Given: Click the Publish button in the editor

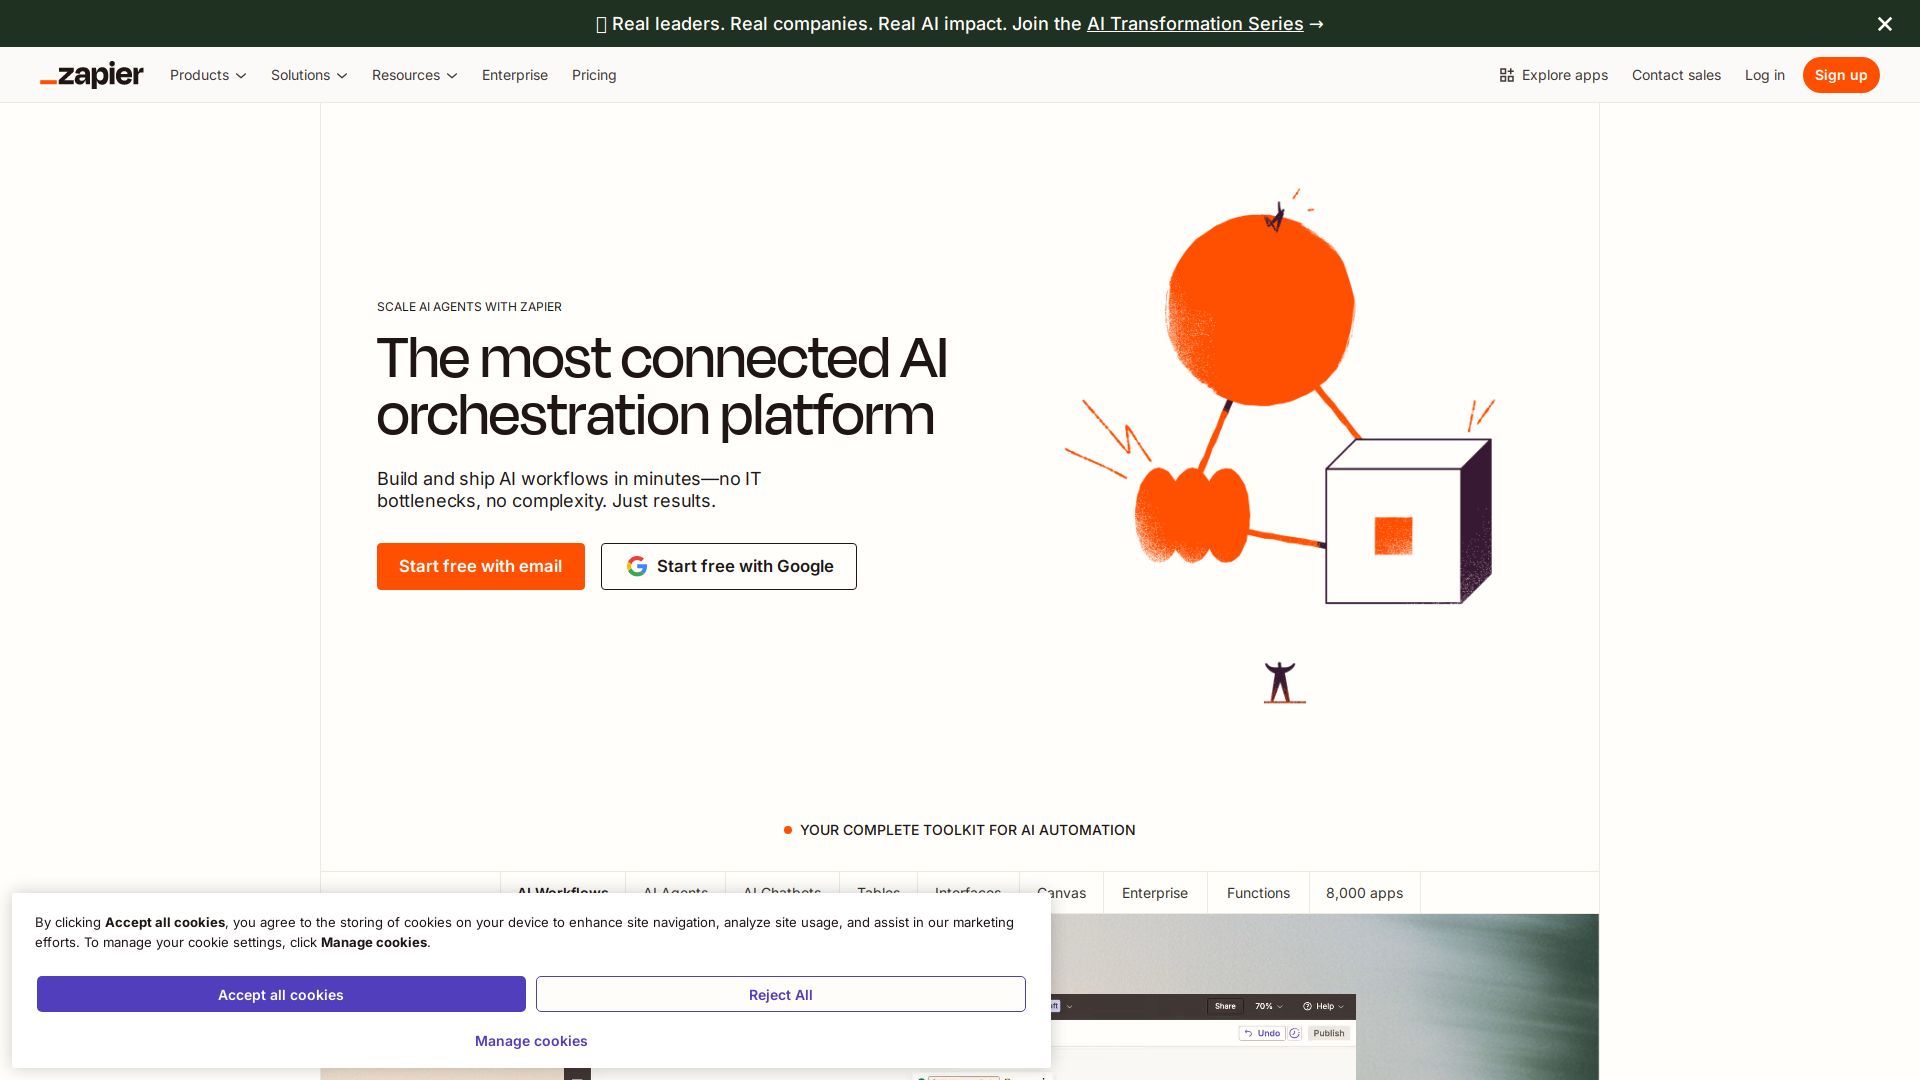Looking at the screenshot, I should click(1328, 1033).
